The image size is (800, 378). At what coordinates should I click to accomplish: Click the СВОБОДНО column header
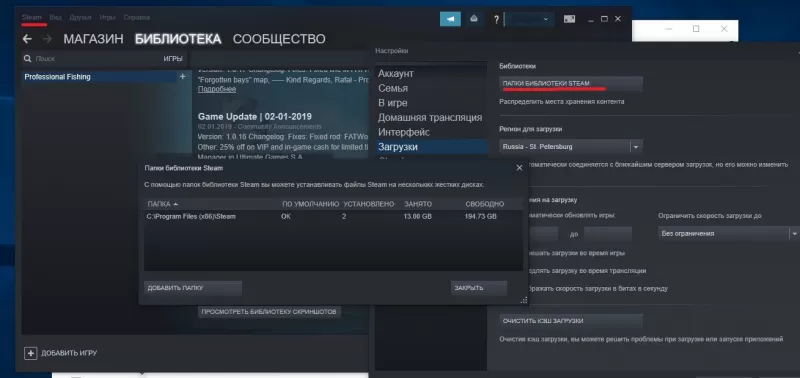coord(485,204)
